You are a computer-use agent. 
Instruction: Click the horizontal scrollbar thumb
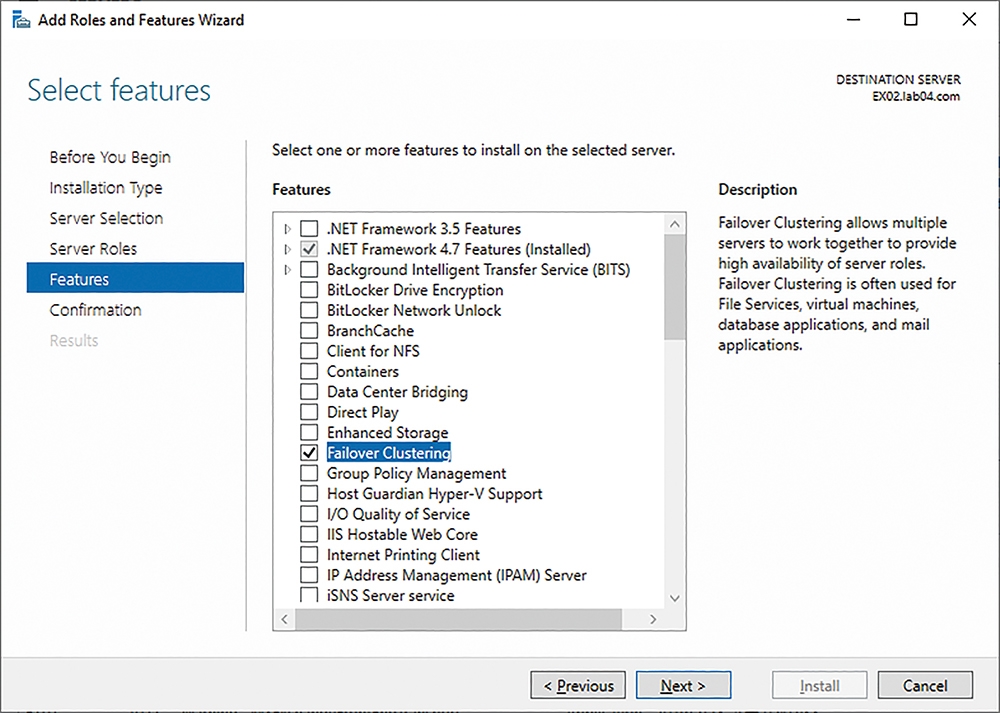pyautogui.click(x=458, y=619)
